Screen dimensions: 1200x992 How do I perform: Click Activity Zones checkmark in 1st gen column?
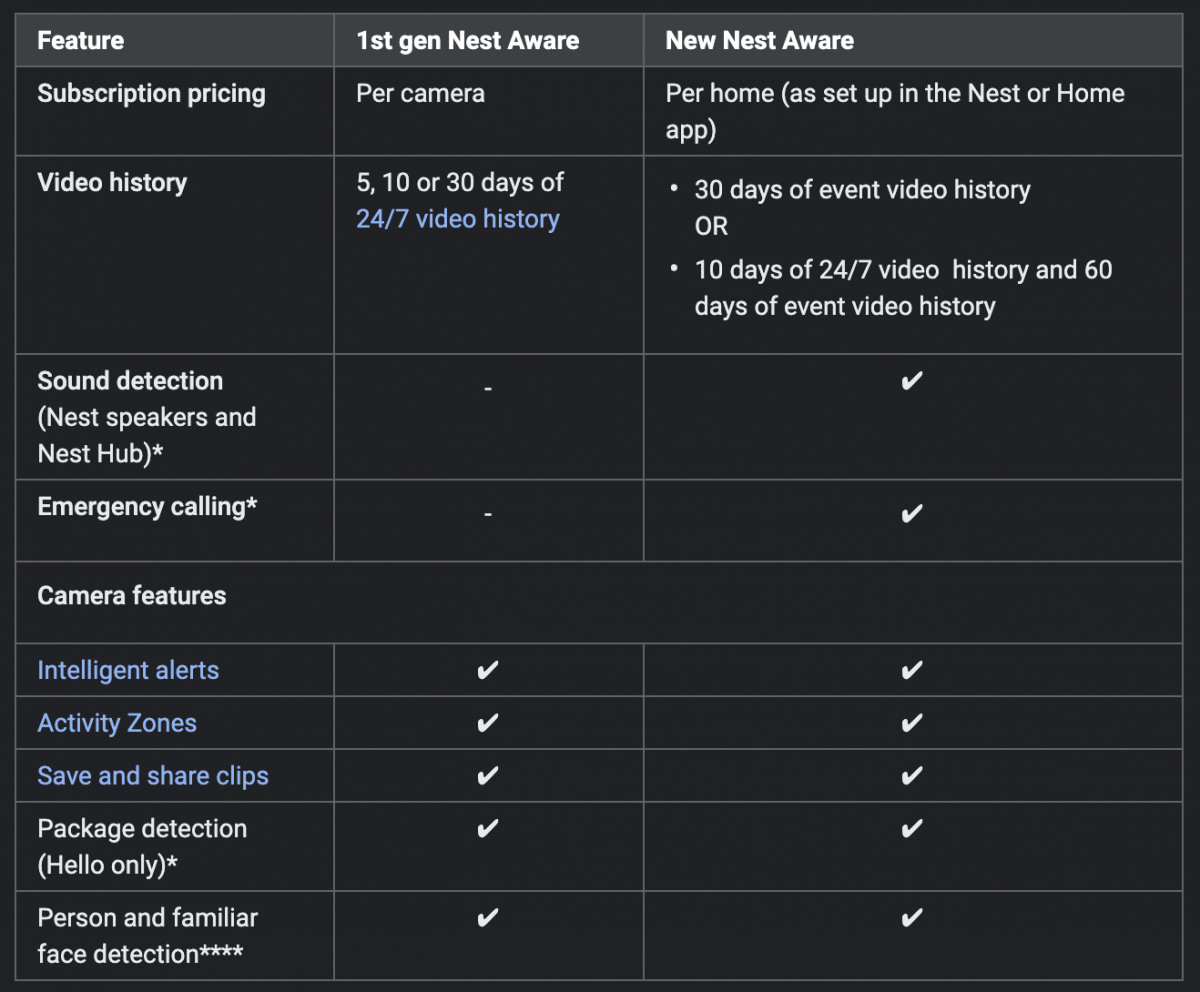(488, 724)
